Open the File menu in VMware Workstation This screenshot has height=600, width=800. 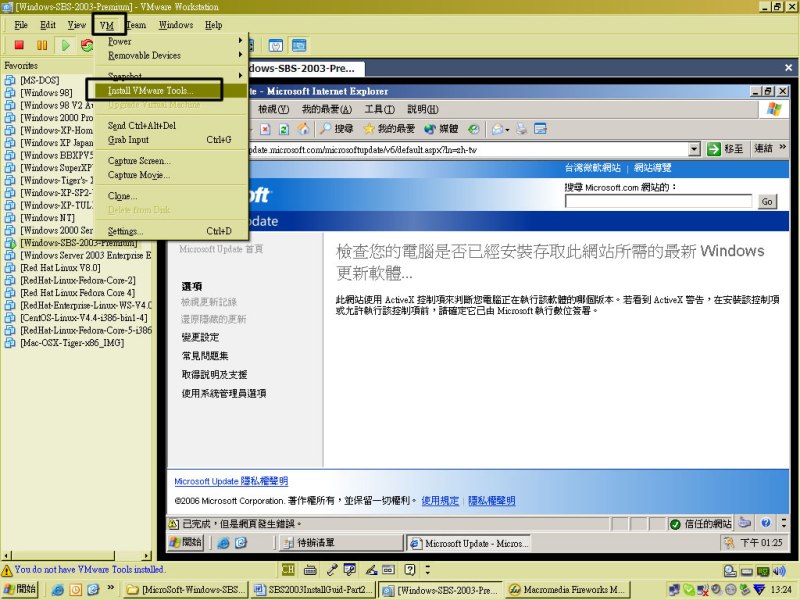tap(21, 25)
